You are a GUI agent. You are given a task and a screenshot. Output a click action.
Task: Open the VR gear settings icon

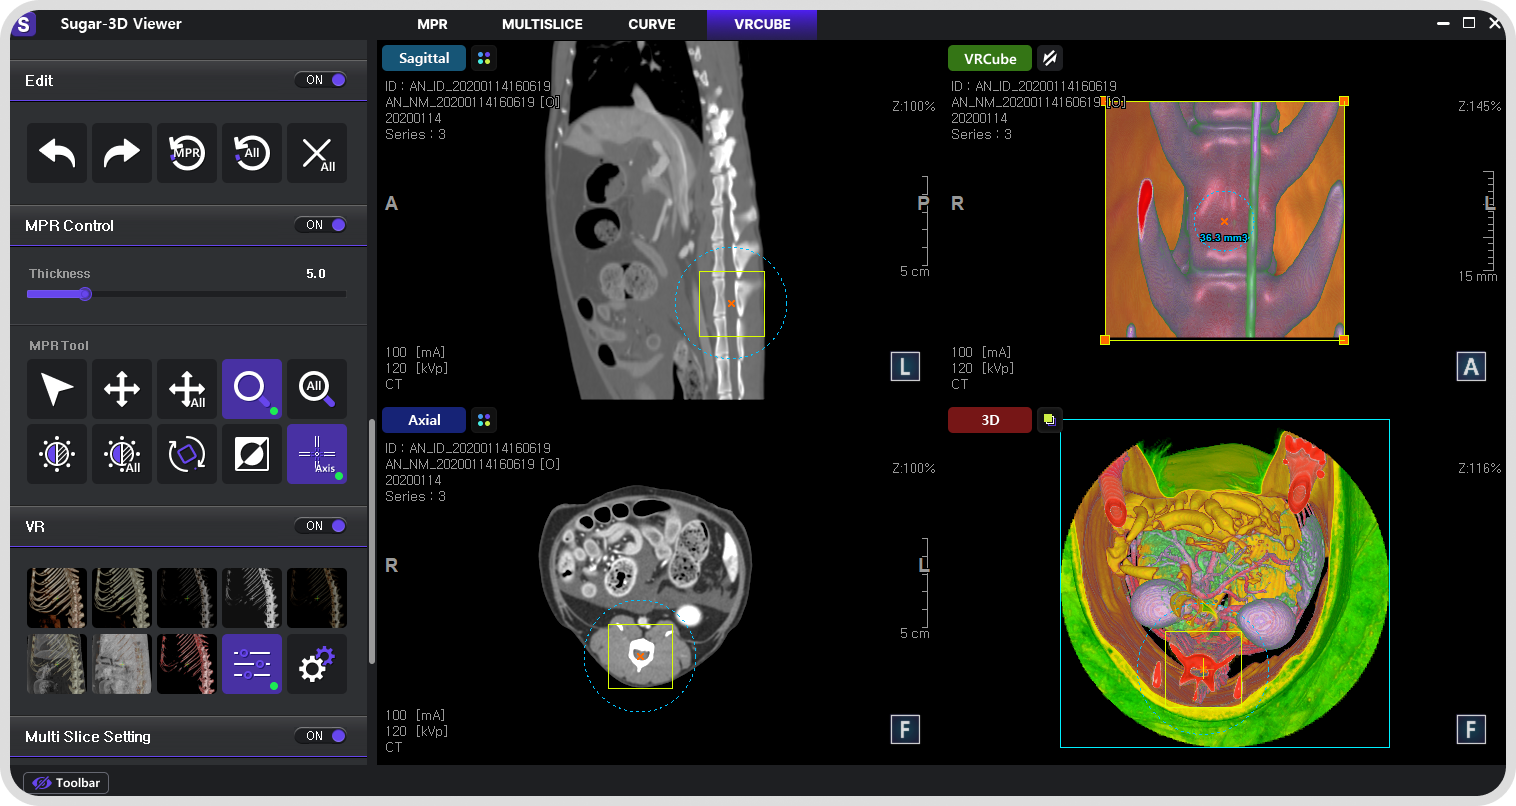[317, 664]
